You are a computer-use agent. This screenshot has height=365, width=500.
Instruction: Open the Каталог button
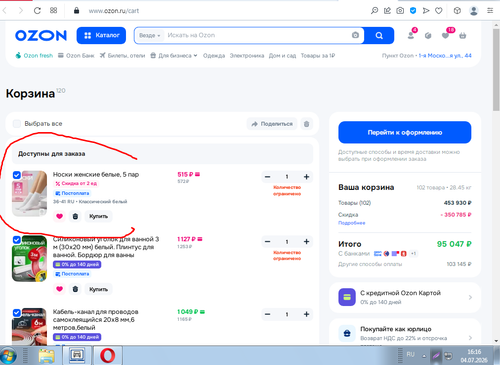click(101, 35)
